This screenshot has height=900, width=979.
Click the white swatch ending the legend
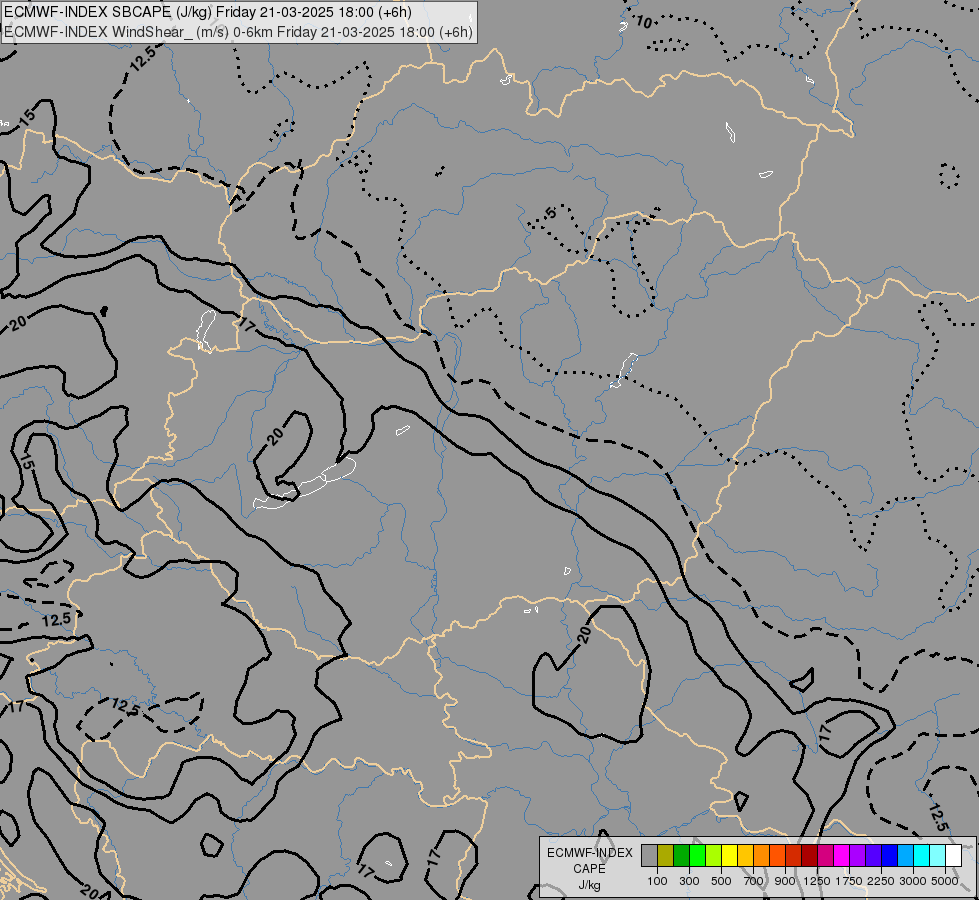pos(953,855)
